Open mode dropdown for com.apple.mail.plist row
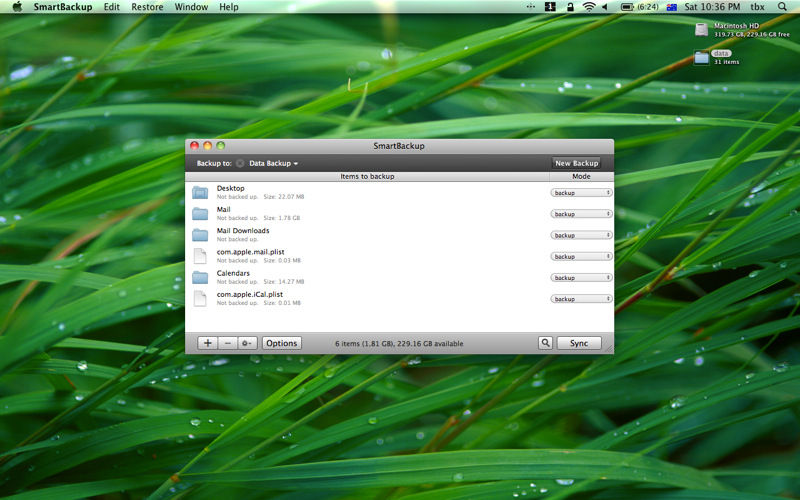 (581, 257)
